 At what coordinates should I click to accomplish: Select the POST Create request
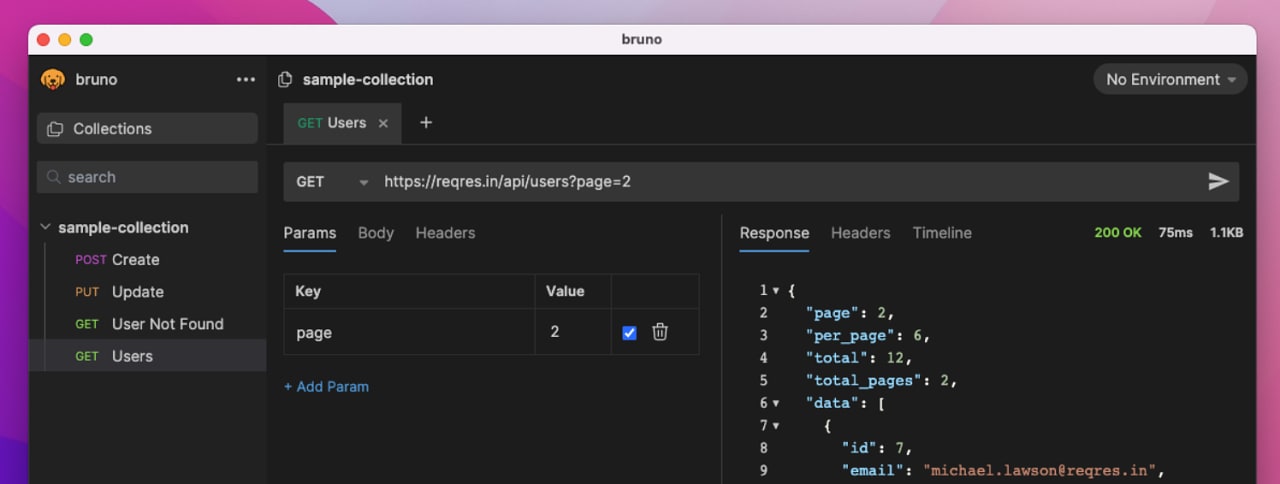135,260
